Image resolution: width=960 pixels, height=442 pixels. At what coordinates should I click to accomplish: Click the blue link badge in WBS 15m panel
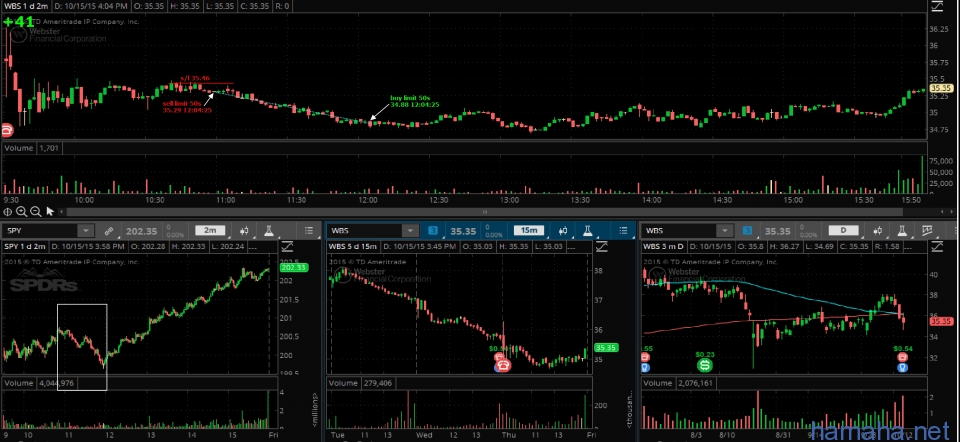[x=433, y=231]
